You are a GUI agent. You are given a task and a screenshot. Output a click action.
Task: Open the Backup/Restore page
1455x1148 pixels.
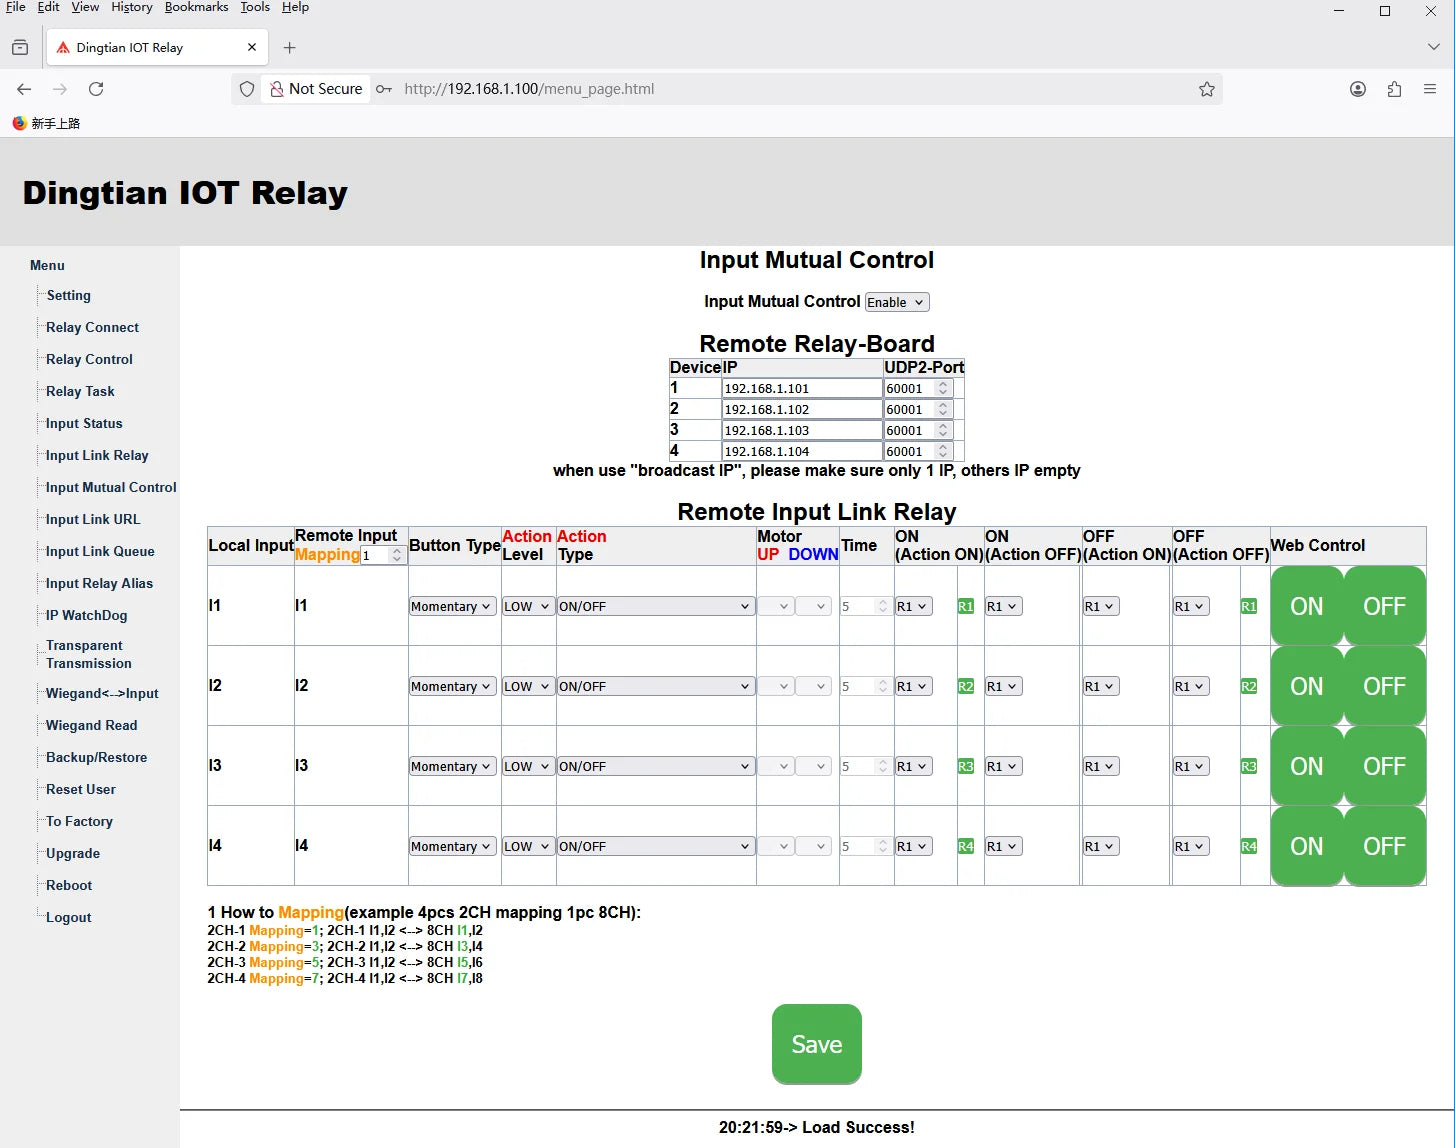tap(96, 757)
